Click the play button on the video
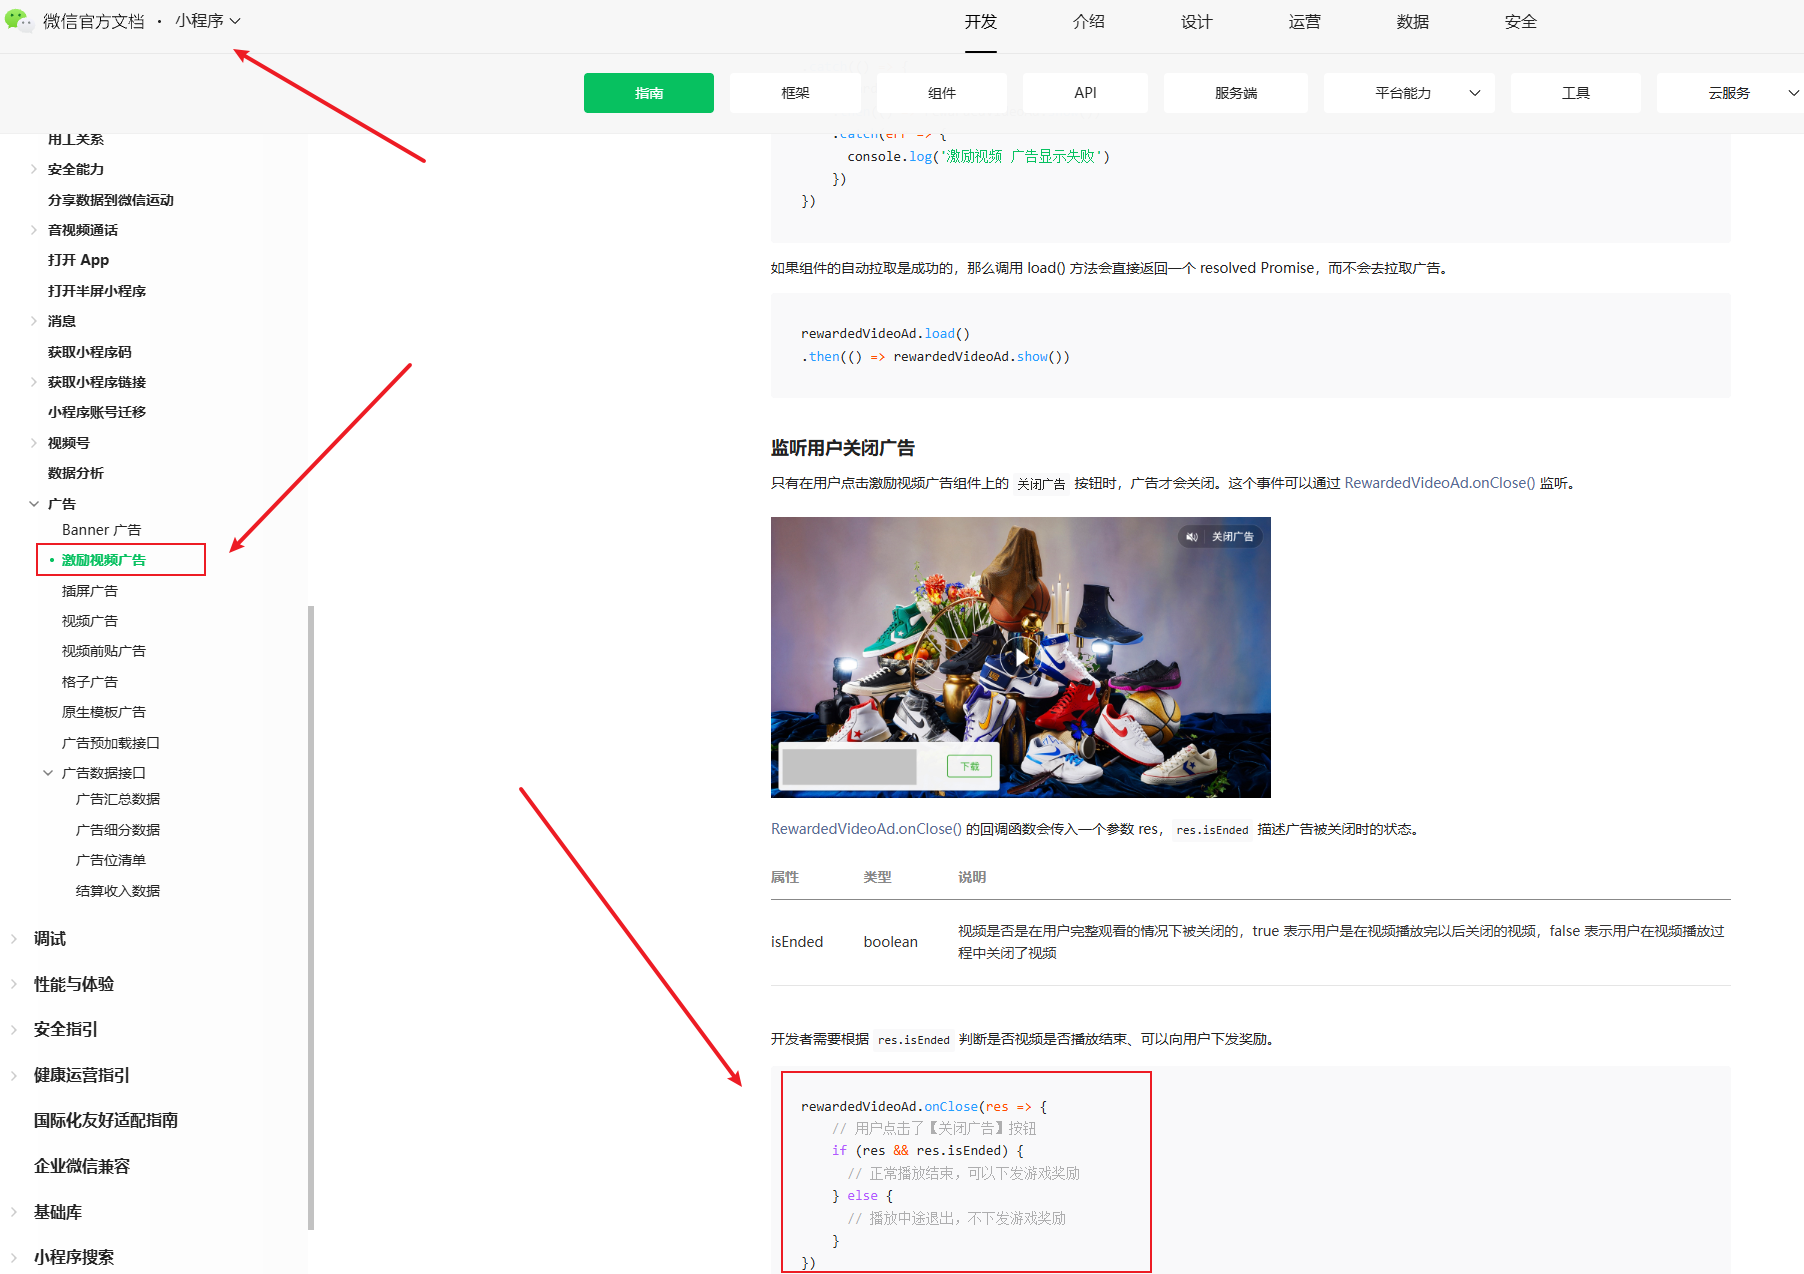Screen dimensions: 1804x1274 1019,657
